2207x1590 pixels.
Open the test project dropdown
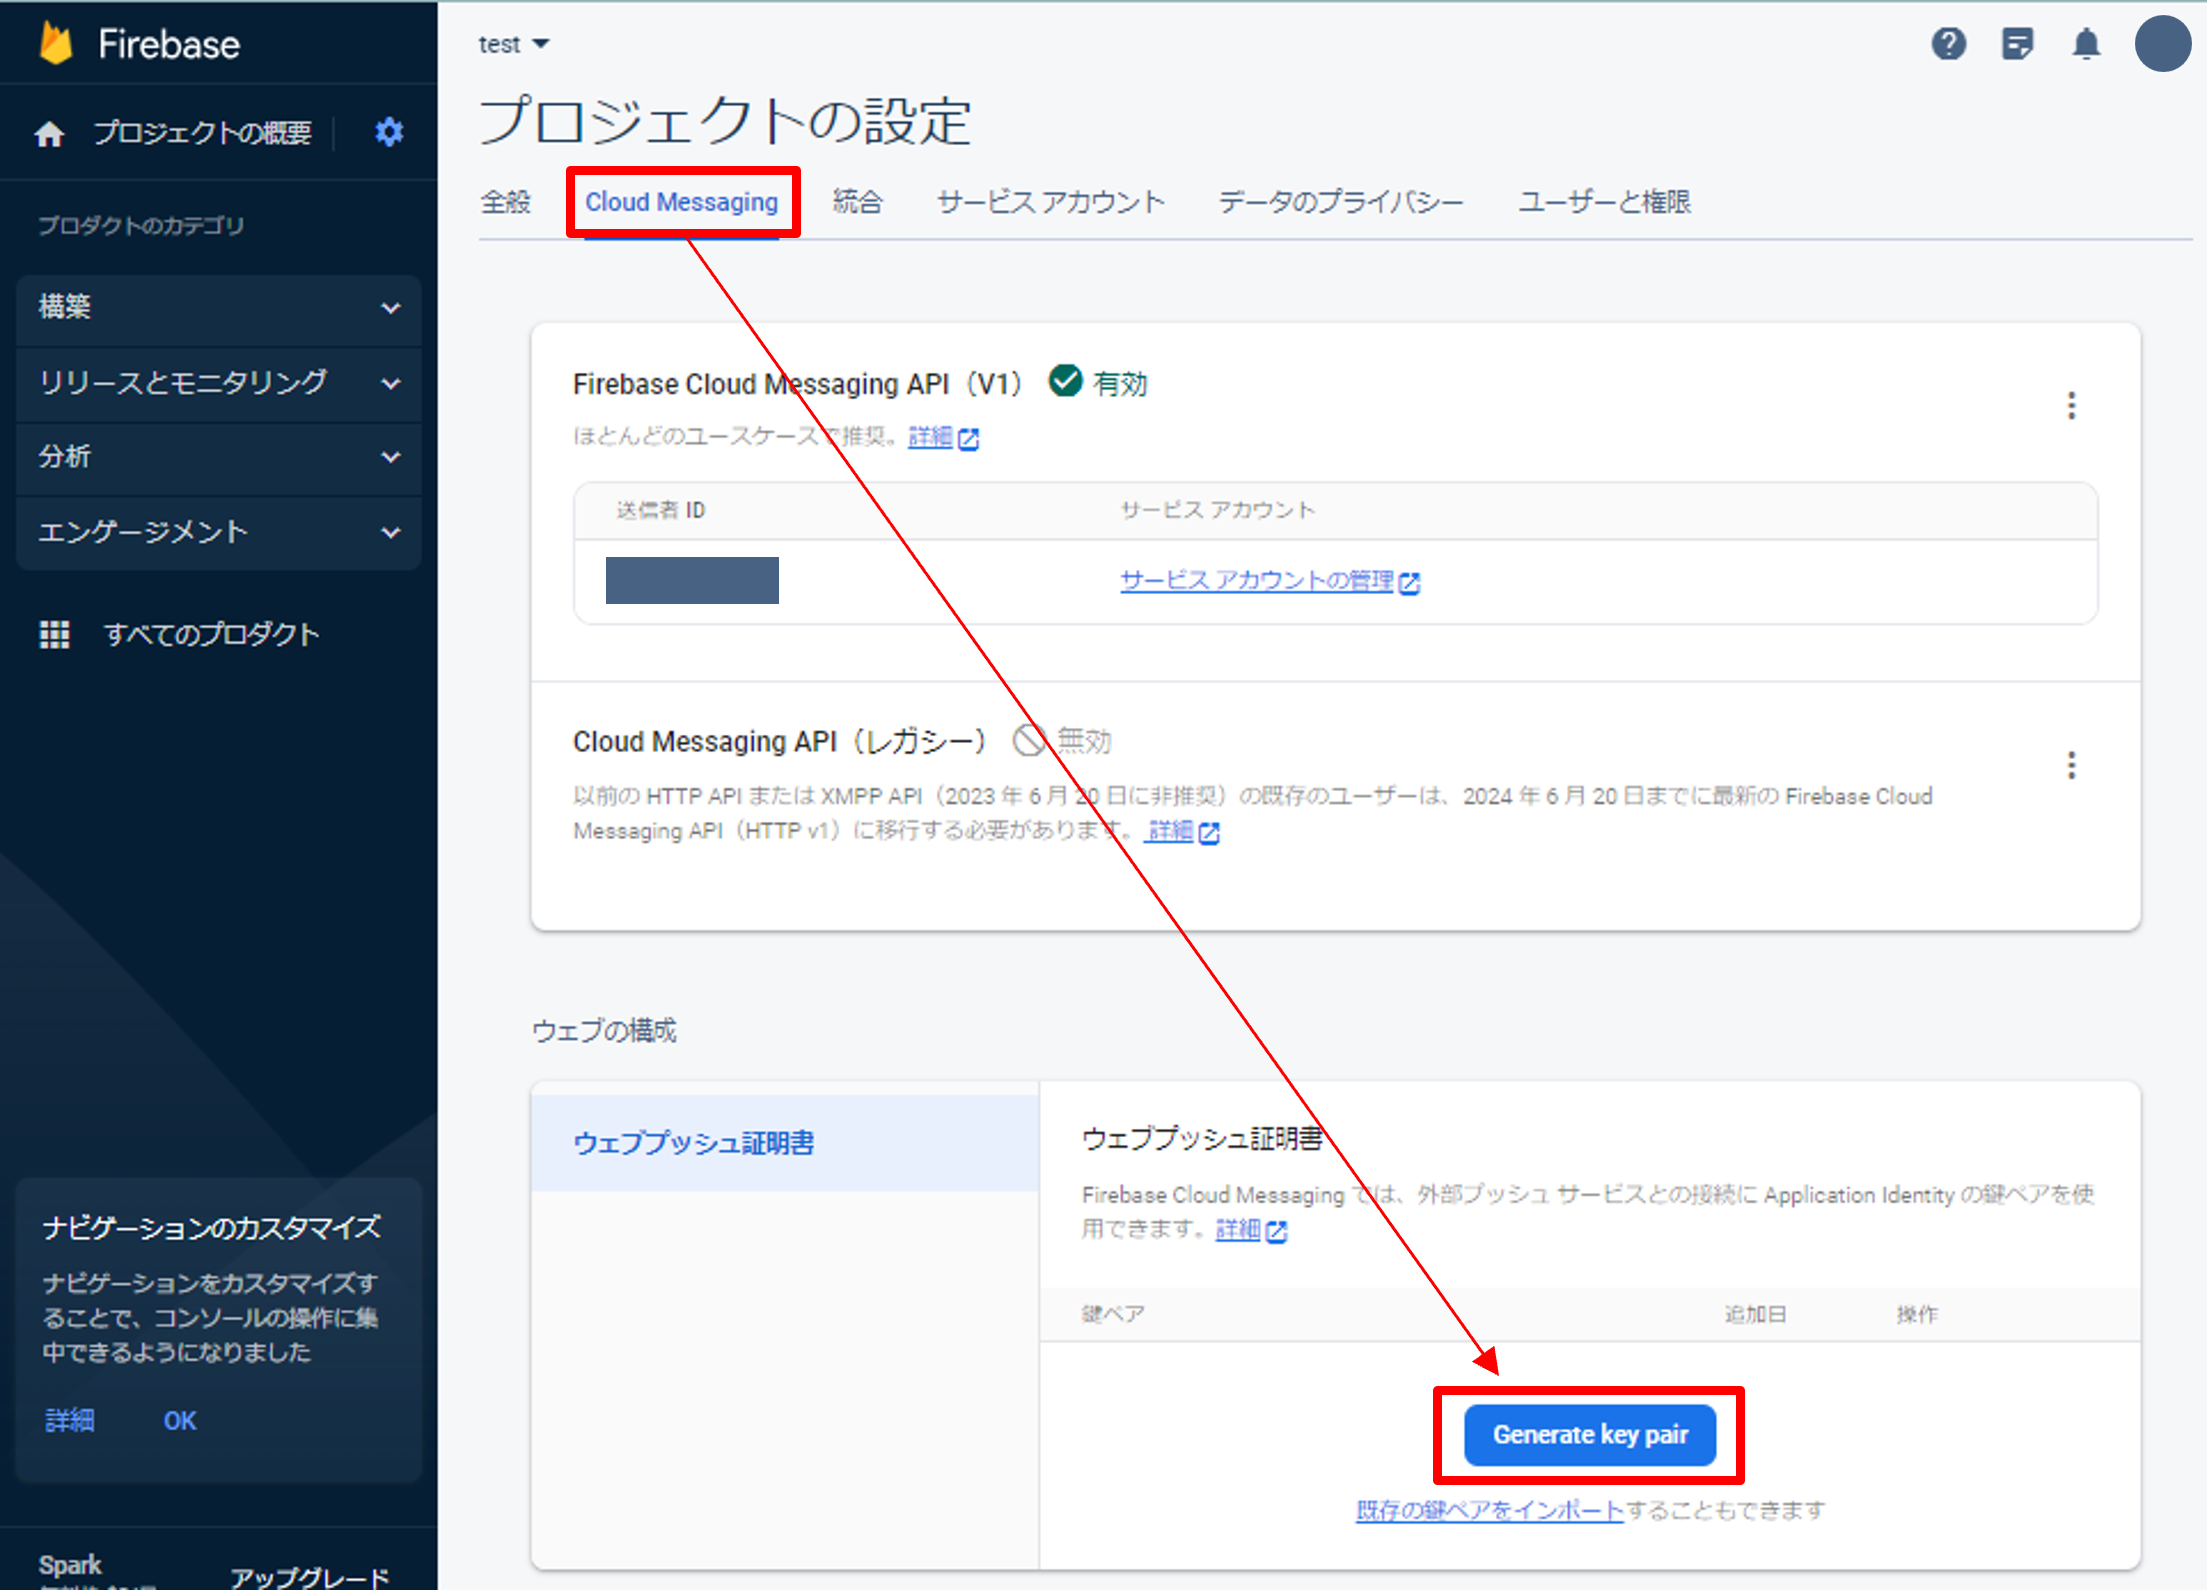point(514,44)
